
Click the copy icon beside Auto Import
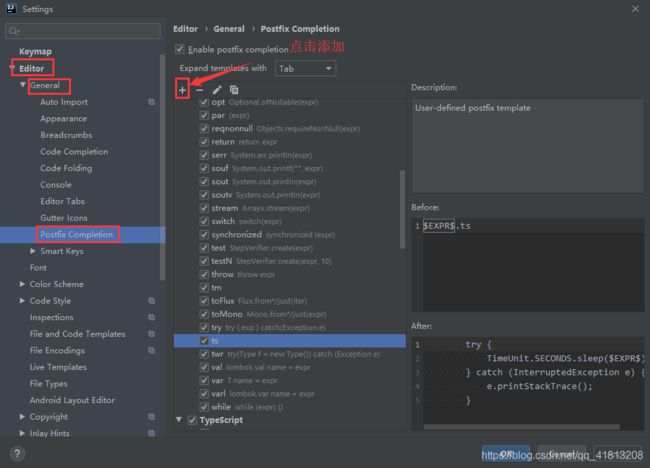[x=152, y=102]
